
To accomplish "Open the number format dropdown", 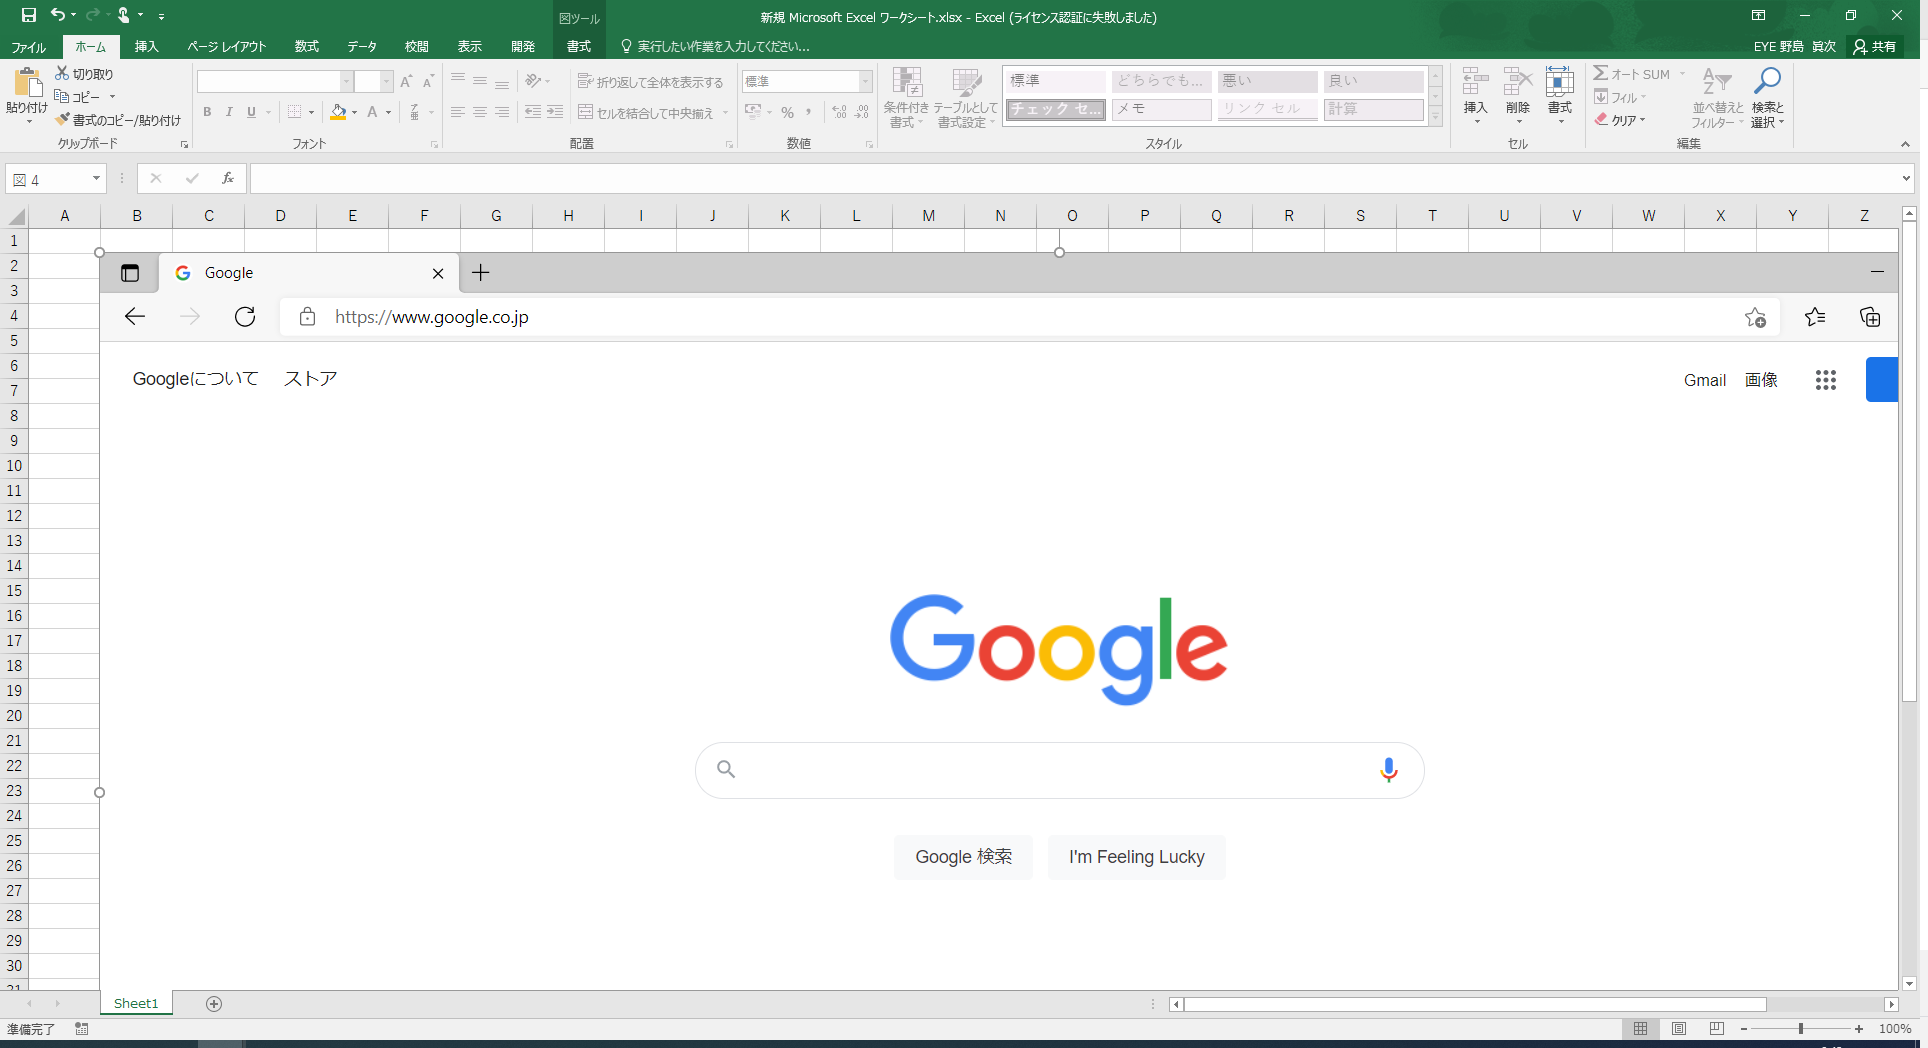I will (865, 82).
